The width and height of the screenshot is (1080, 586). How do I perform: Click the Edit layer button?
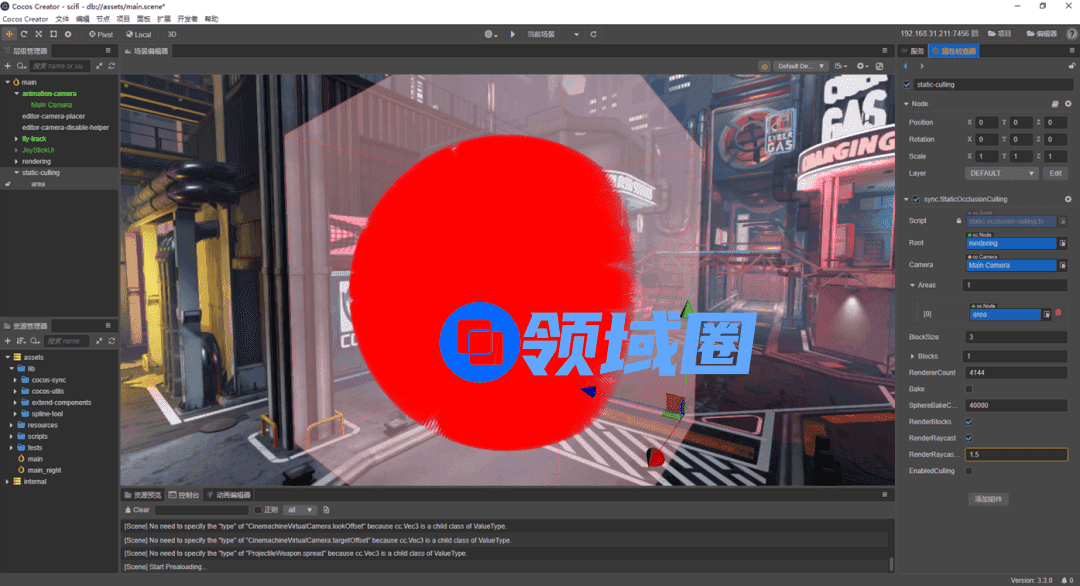1055,173
